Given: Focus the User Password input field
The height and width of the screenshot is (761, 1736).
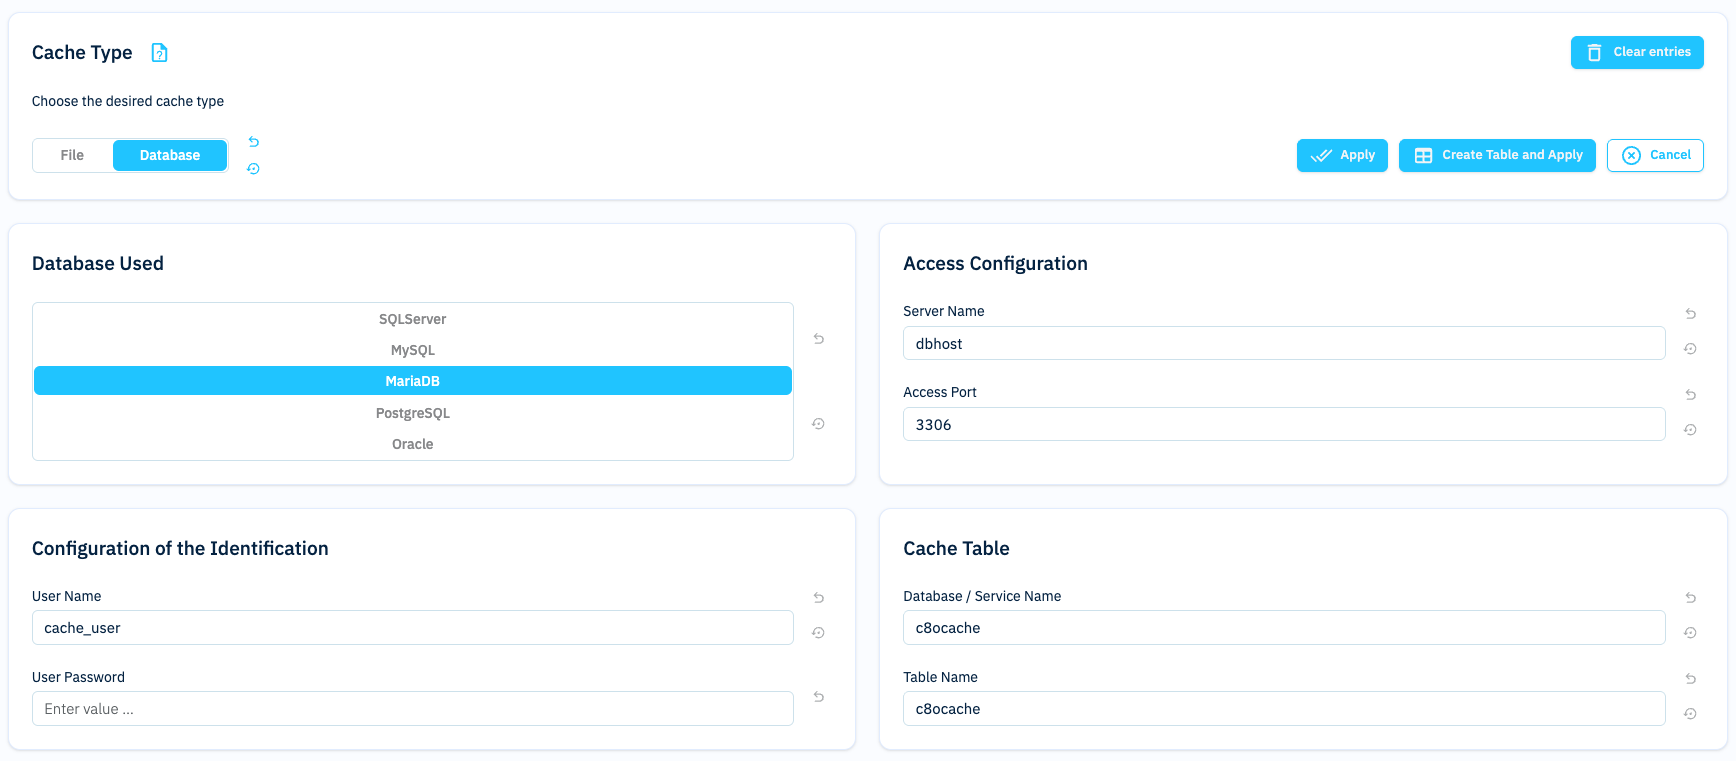Looking at the screenshot, I should (412, 709).
